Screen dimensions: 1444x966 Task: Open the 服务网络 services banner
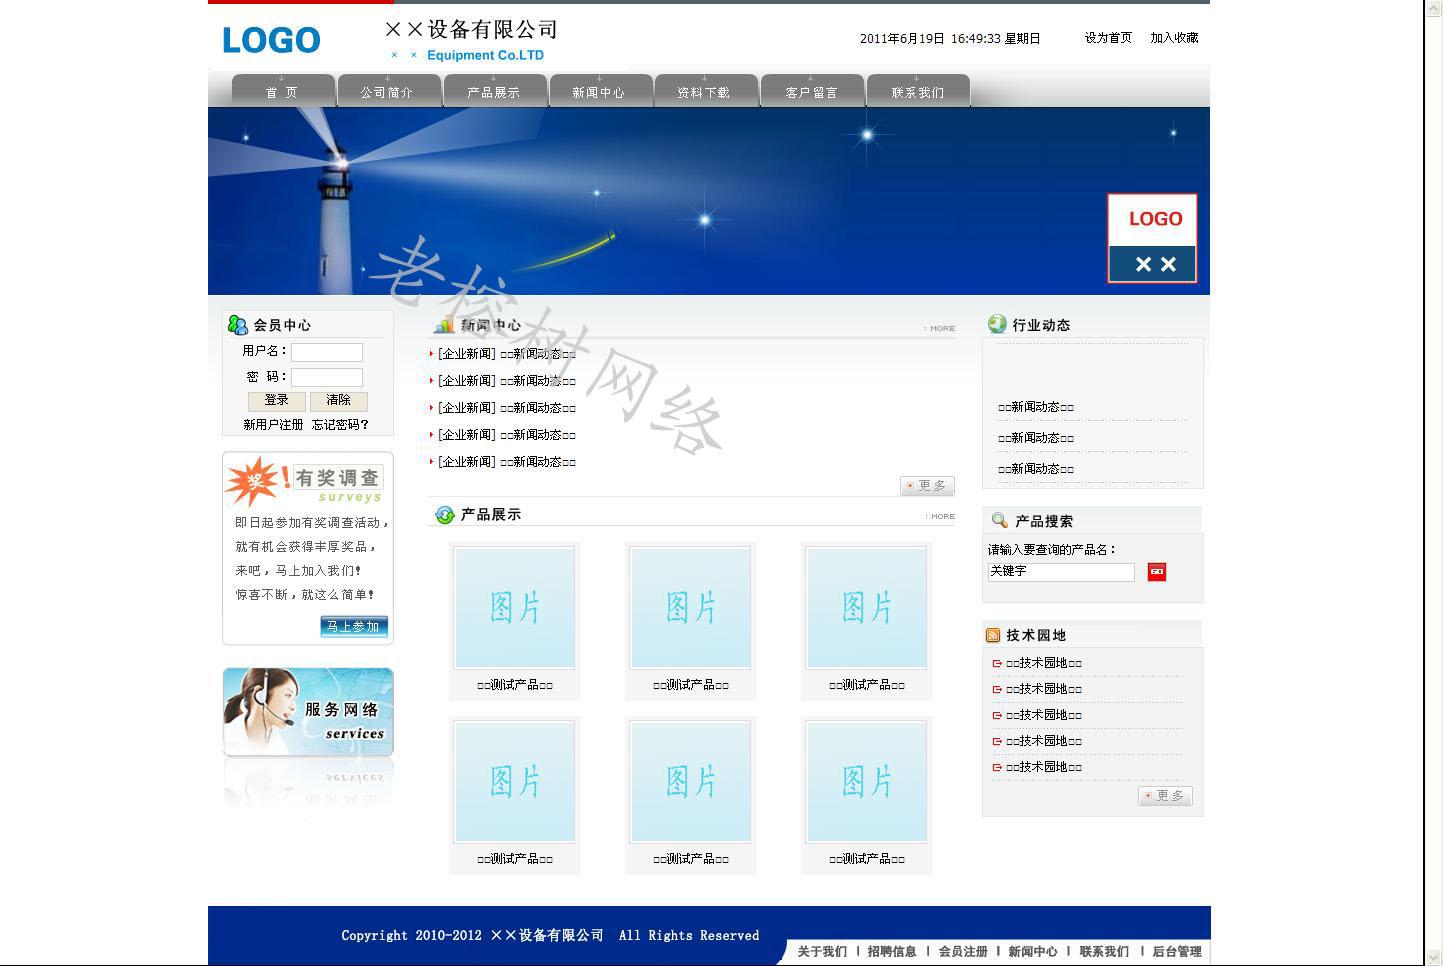pyautogui.click(x=308, y=711)
